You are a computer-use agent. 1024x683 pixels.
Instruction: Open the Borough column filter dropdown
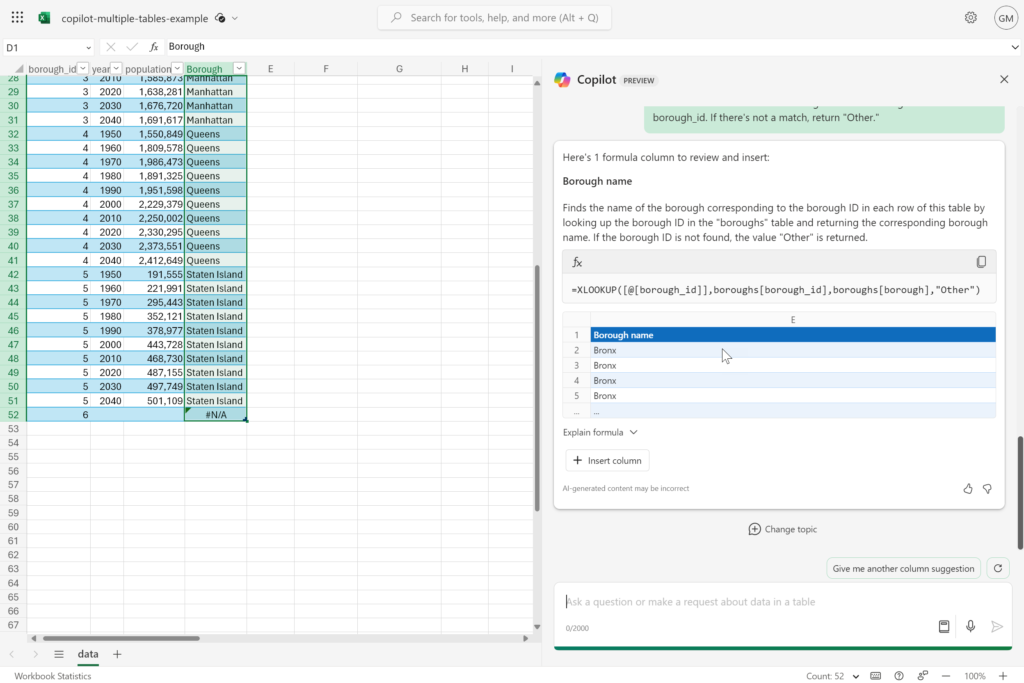238,69
